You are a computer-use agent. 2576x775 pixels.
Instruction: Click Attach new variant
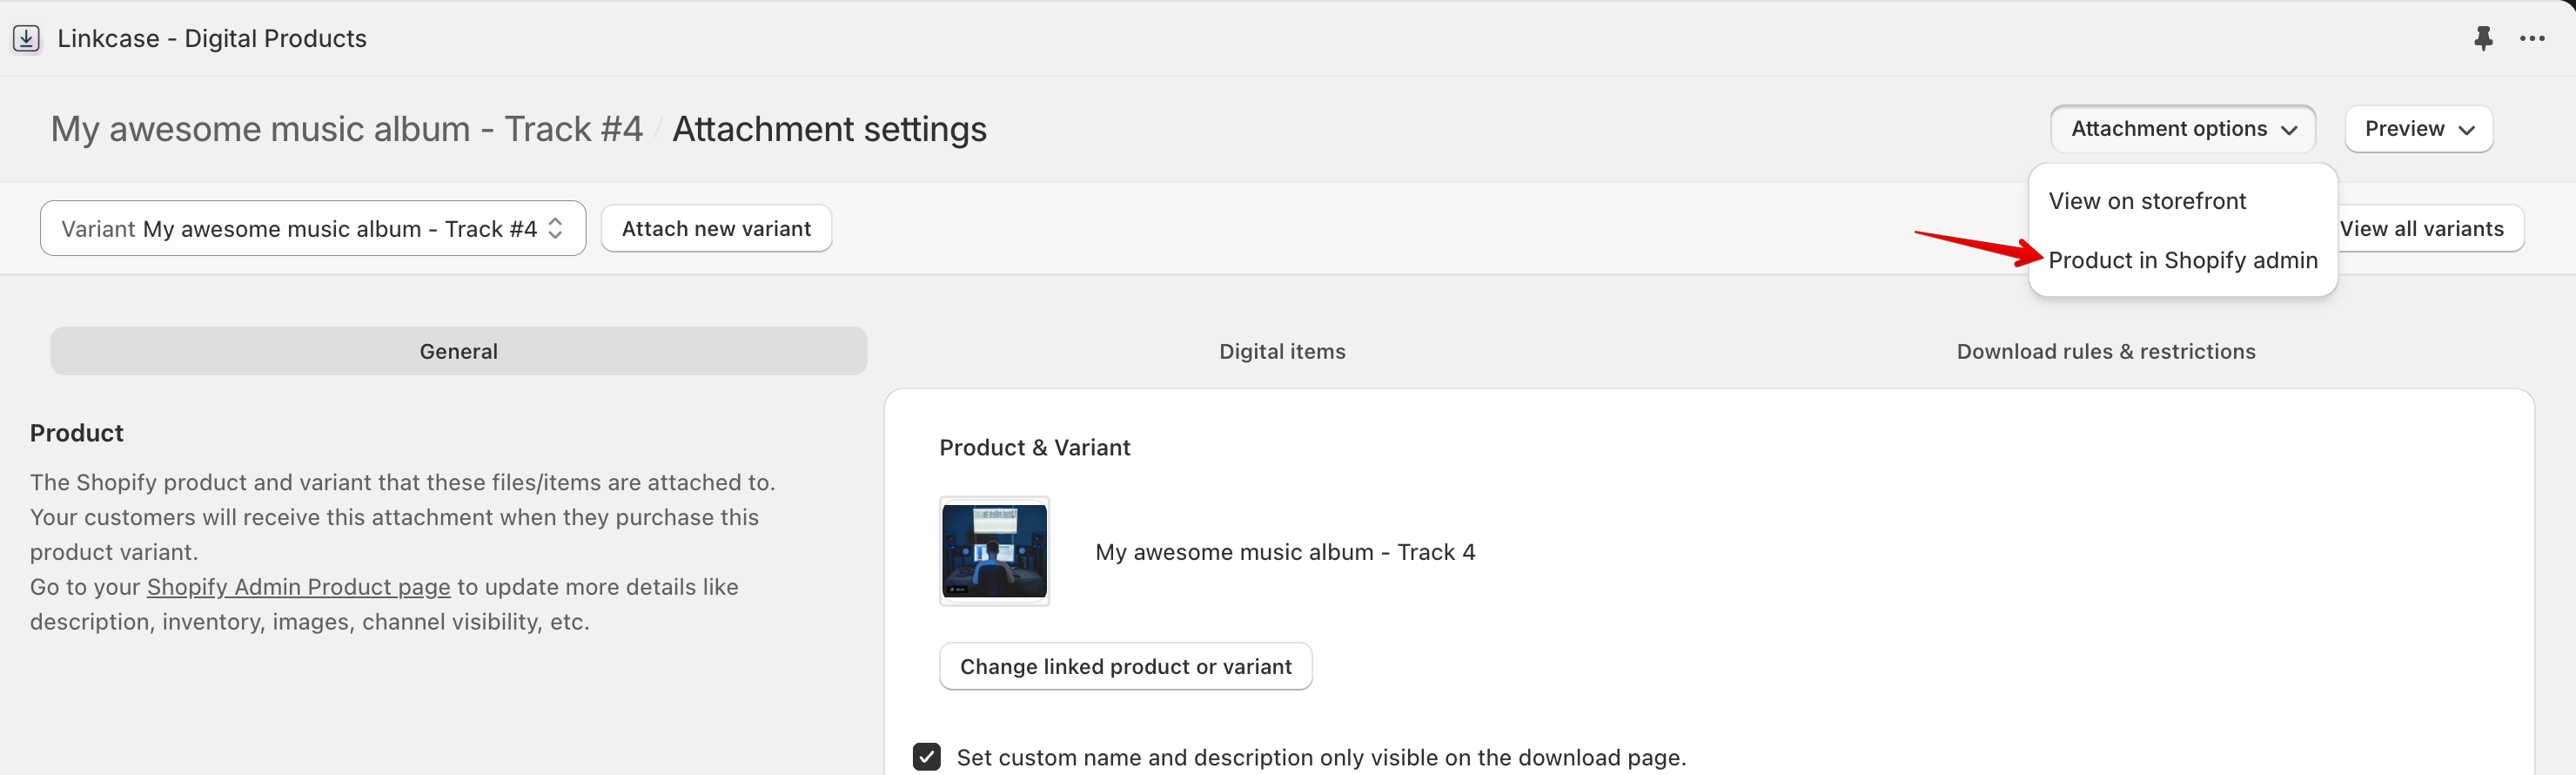(716, 228)
